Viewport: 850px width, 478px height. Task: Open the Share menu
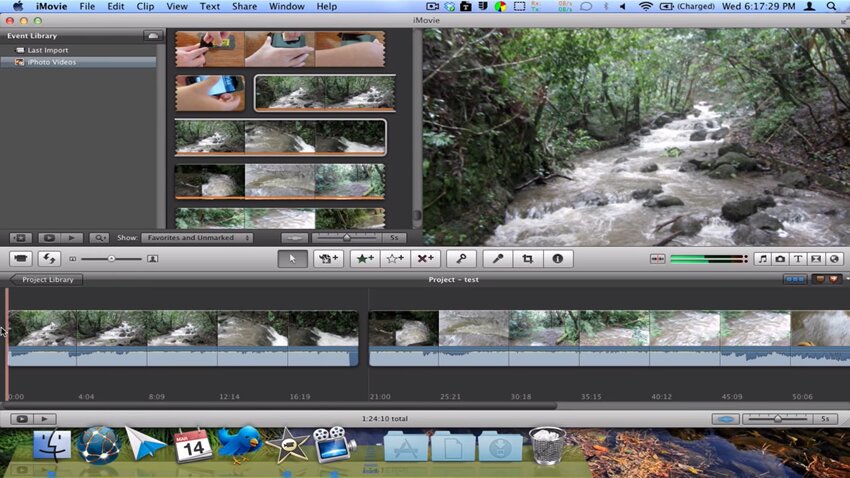[244, 7]
